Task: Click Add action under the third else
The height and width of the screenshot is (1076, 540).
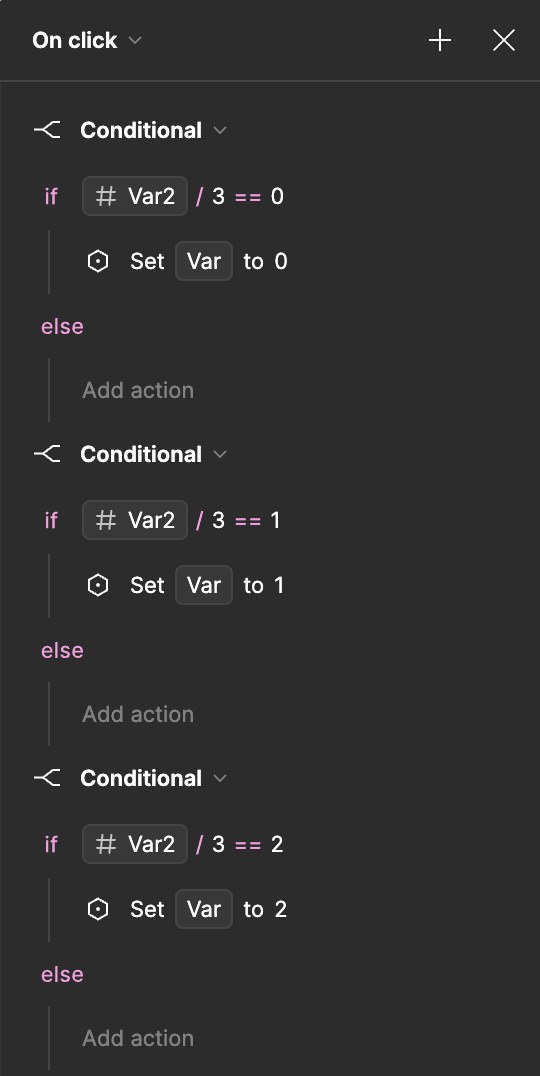Action: click(138, 1038)
